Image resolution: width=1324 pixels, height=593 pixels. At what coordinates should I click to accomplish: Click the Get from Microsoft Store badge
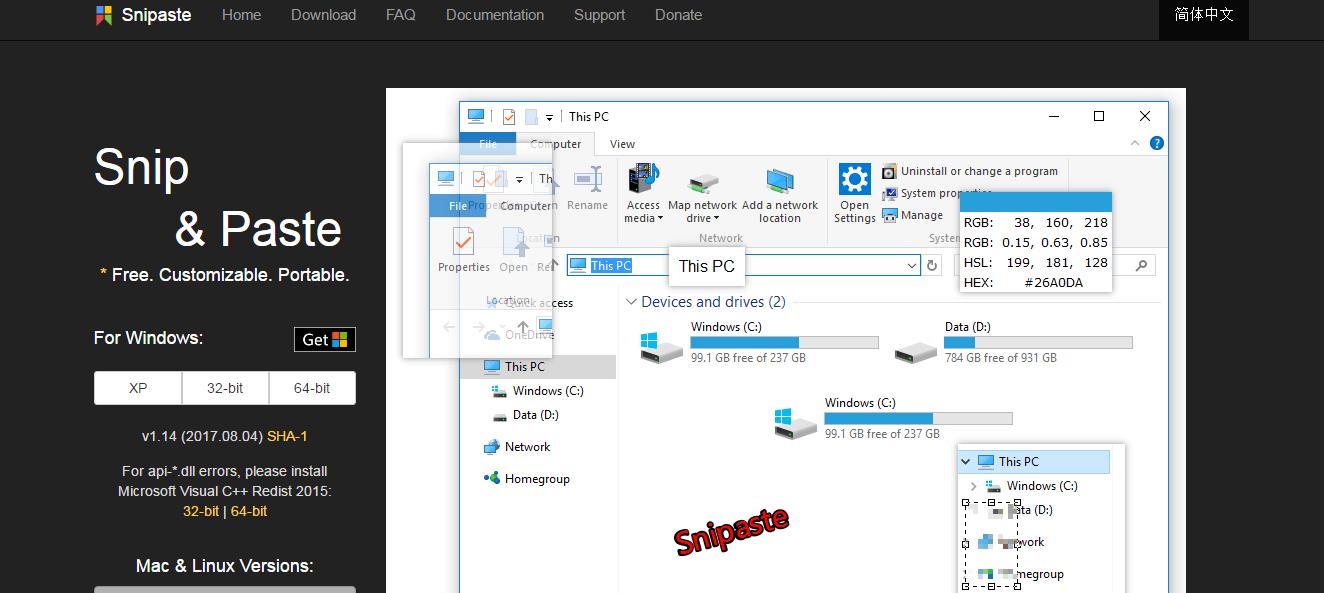click(x=325, y=339)
